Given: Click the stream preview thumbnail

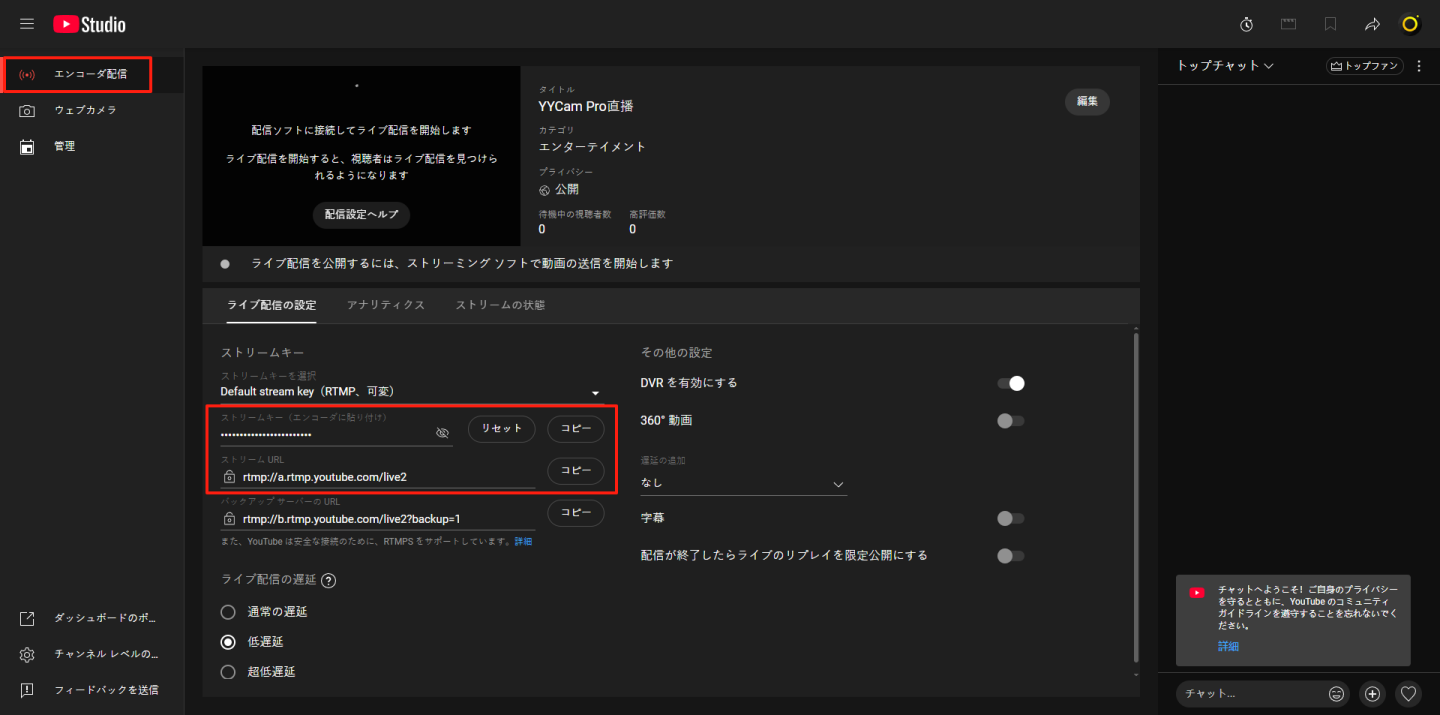Looking at the screenshot, I should click(x=361, y=156).
